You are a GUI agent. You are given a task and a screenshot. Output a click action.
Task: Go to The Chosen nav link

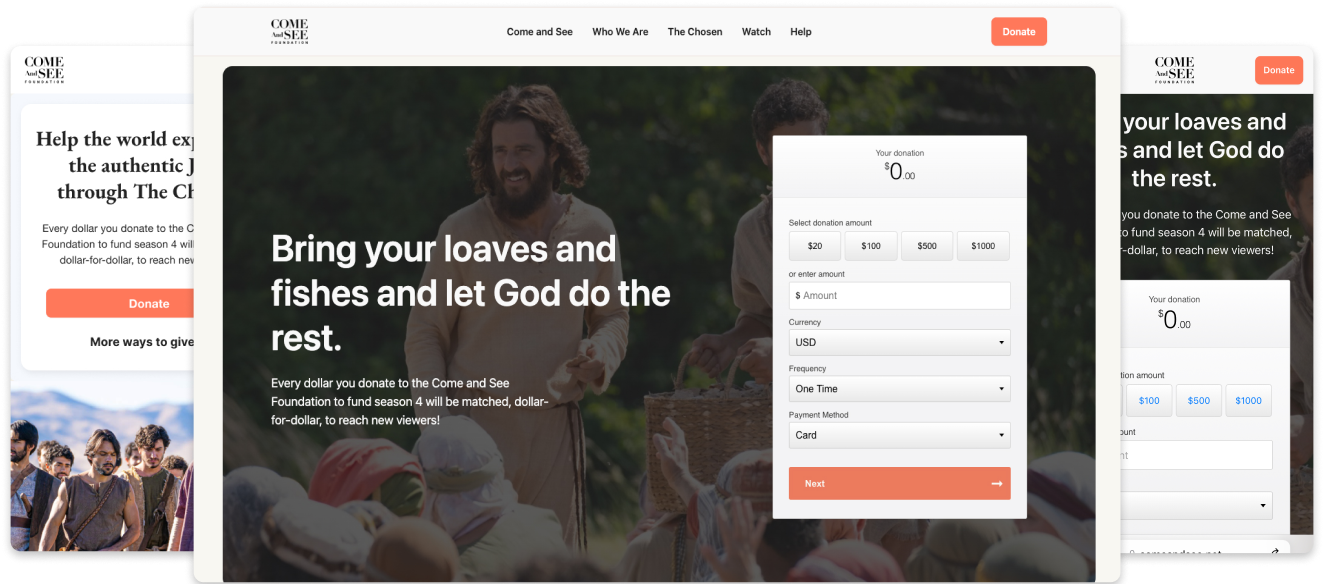point(695,32)
